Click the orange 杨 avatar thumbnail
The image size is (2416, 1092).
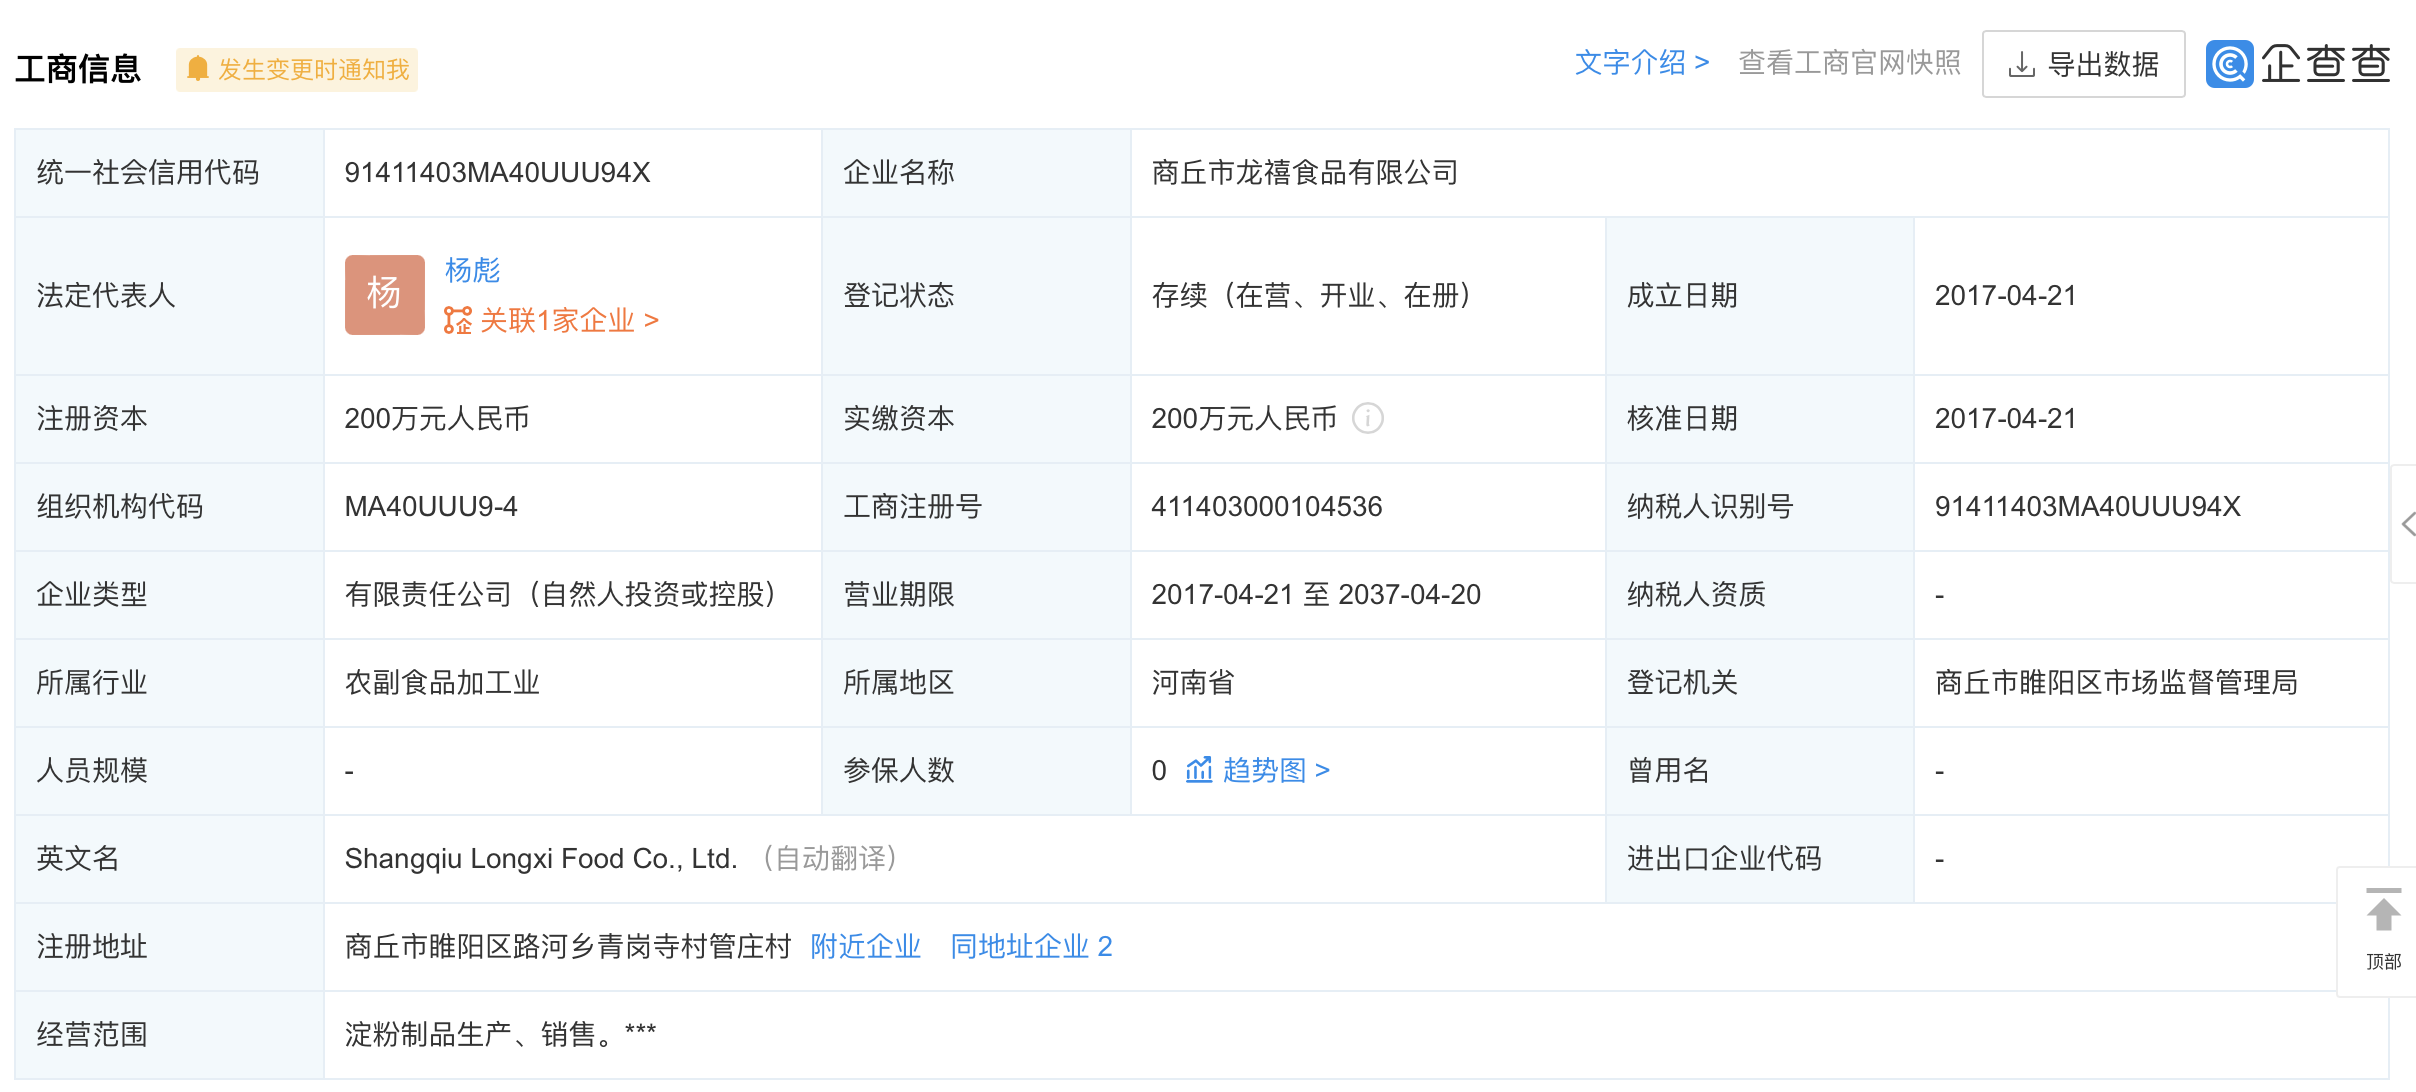[384, 294]
